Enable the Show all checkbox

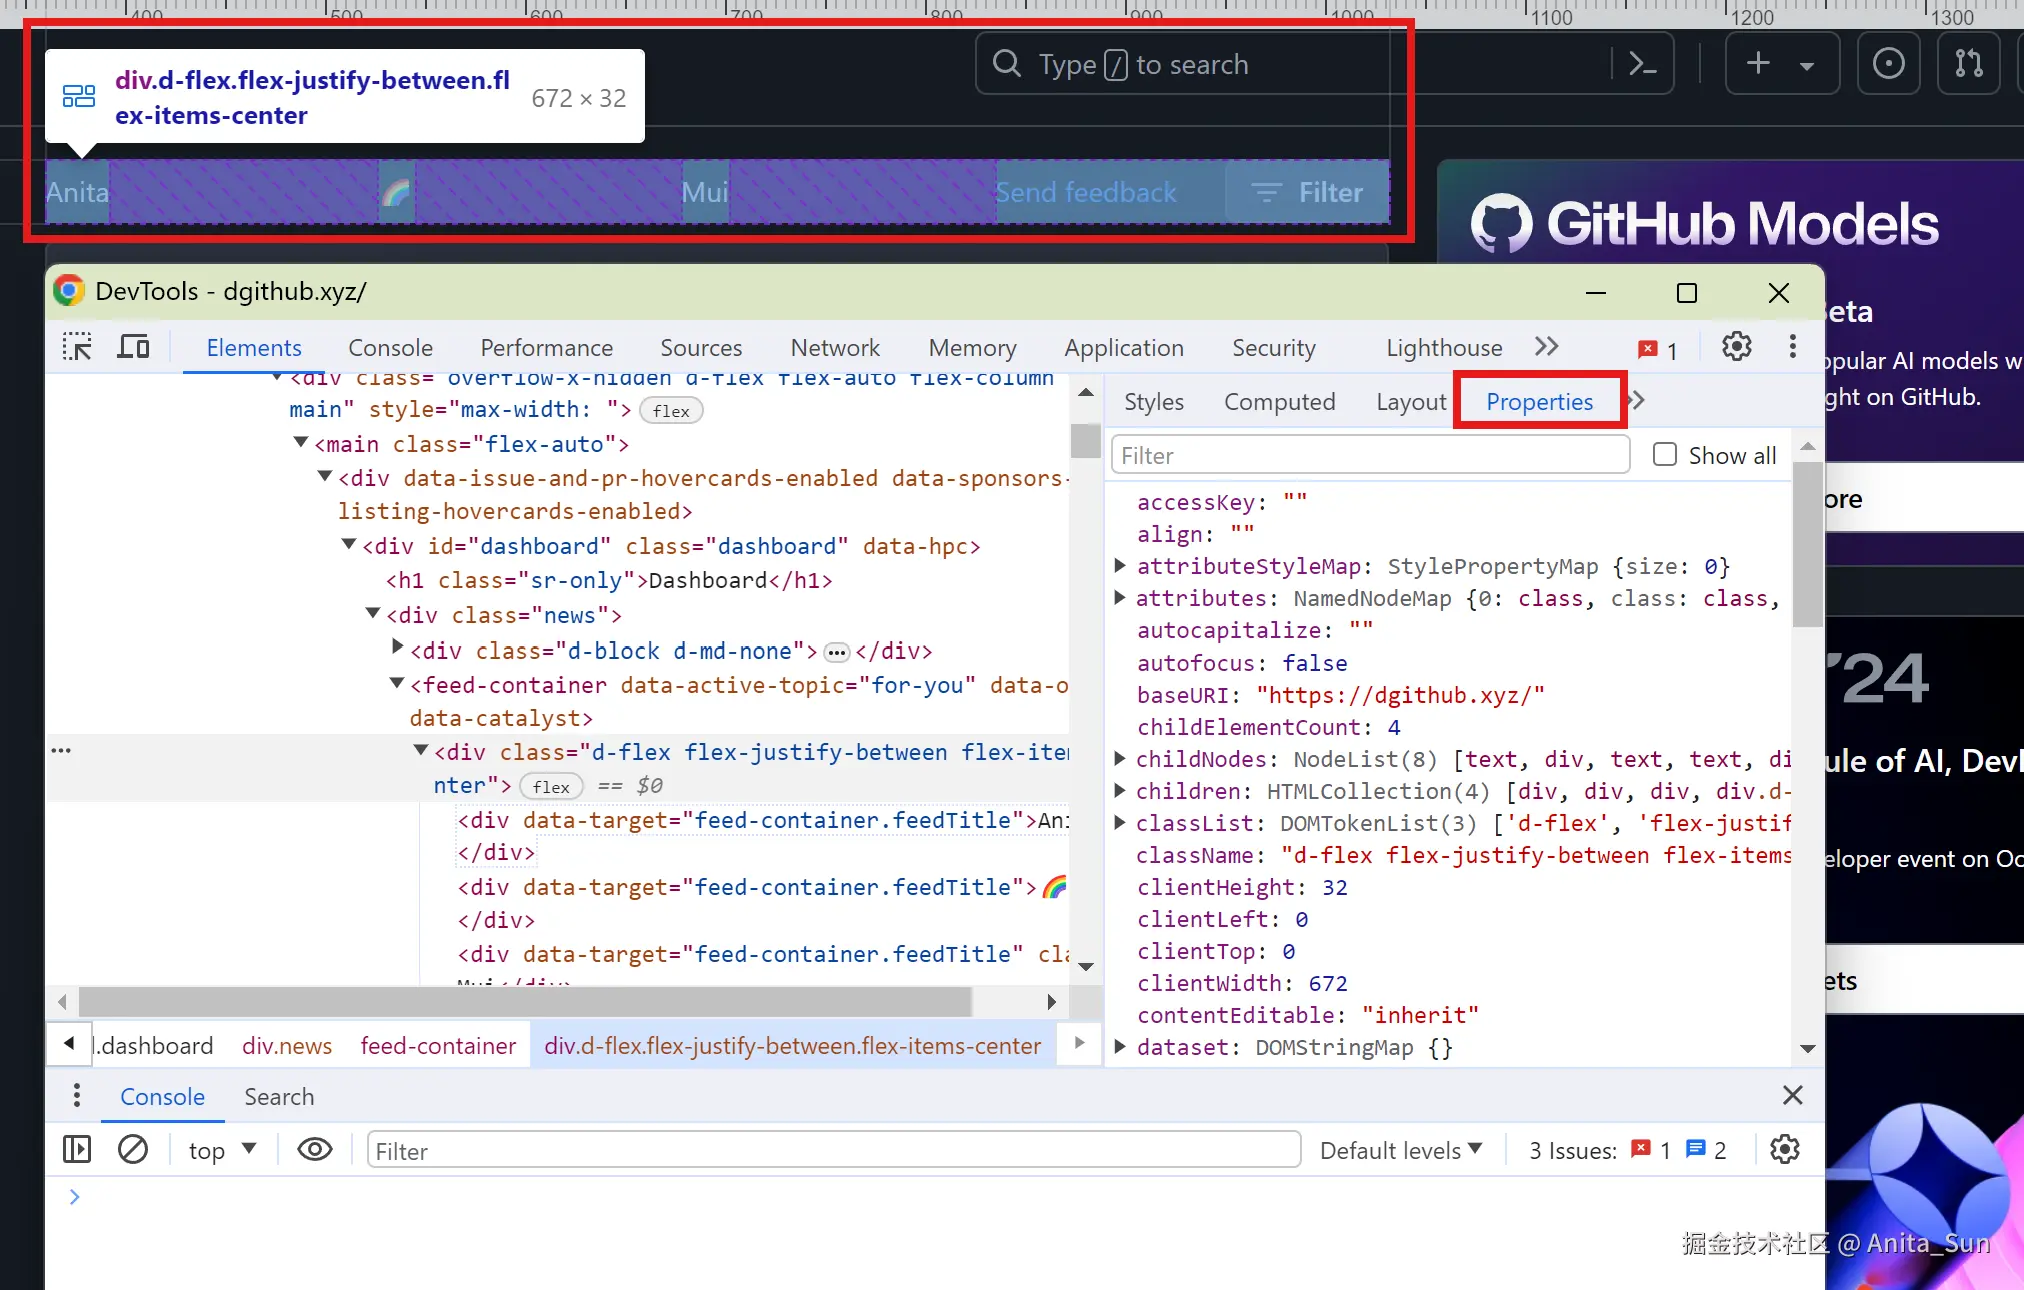tap(1664, 455)
